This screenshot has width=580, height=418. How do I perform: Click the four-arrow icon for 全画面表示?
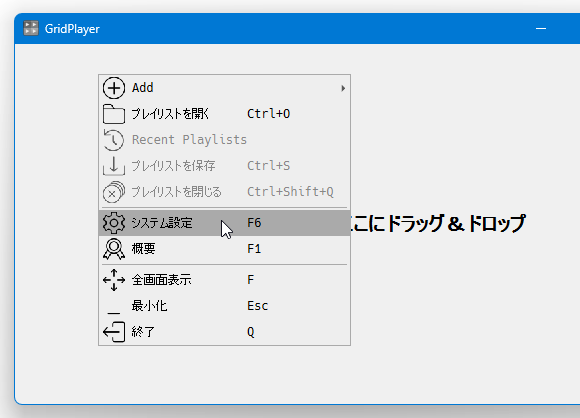[x=114, y=280]
